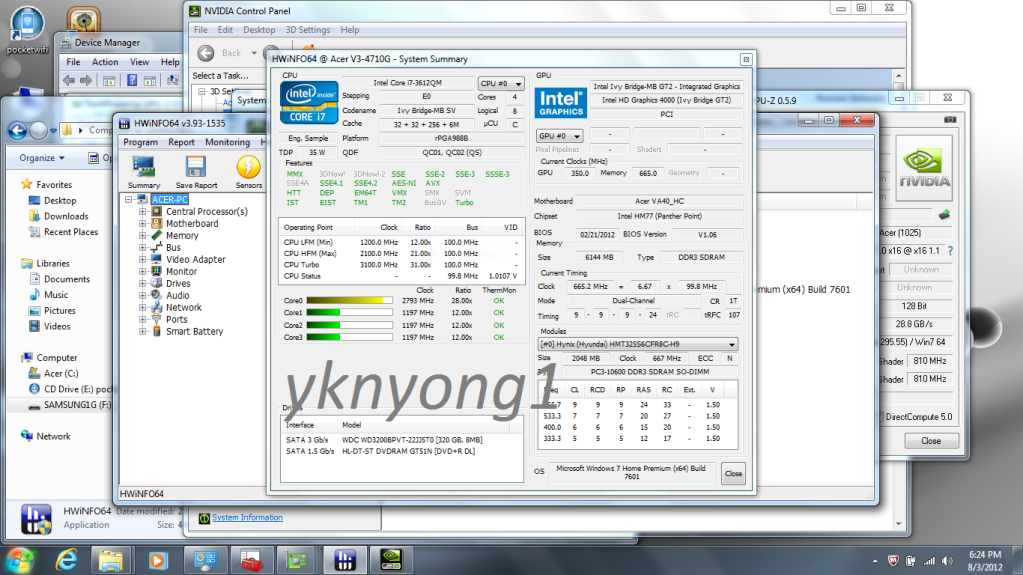Click the Windows Start button
Image resolution: width=1023 pixels, height=575 pixels.
(x=20, y=560)
